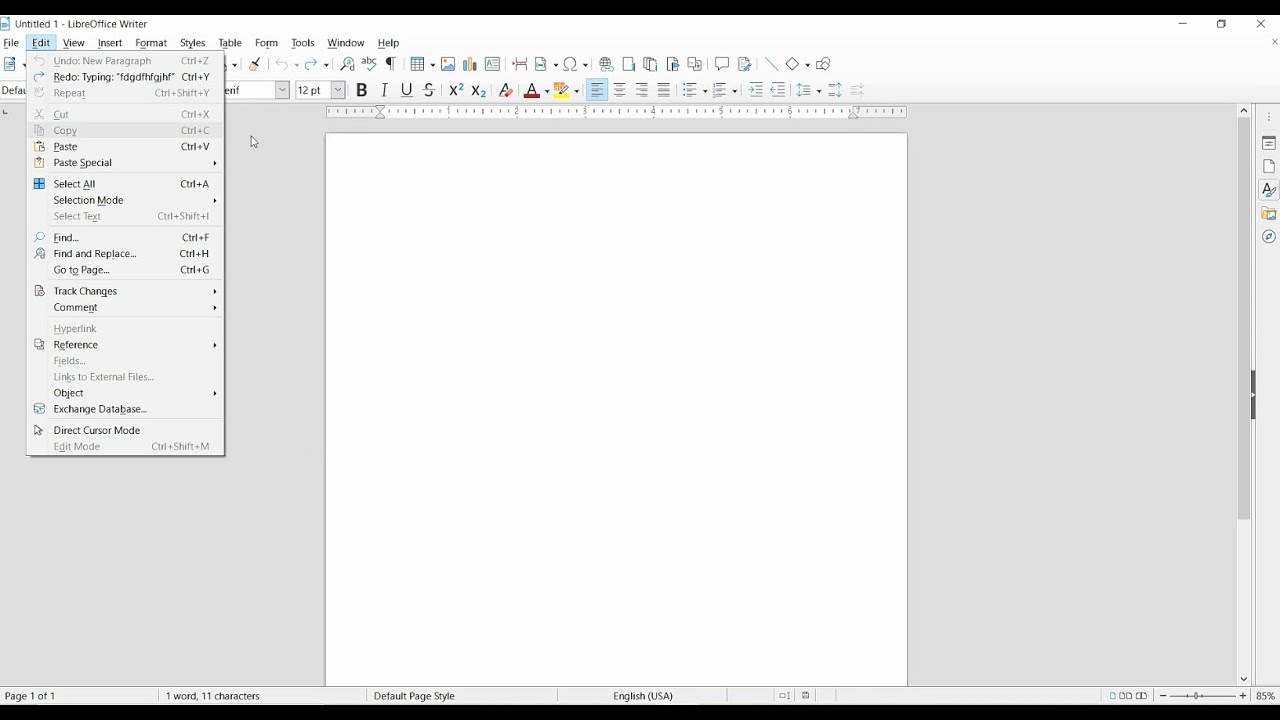Open font color dropdown arrow
Image resolution: width=1280 pixels, height=720 pixels.
(x=548, y=90)
